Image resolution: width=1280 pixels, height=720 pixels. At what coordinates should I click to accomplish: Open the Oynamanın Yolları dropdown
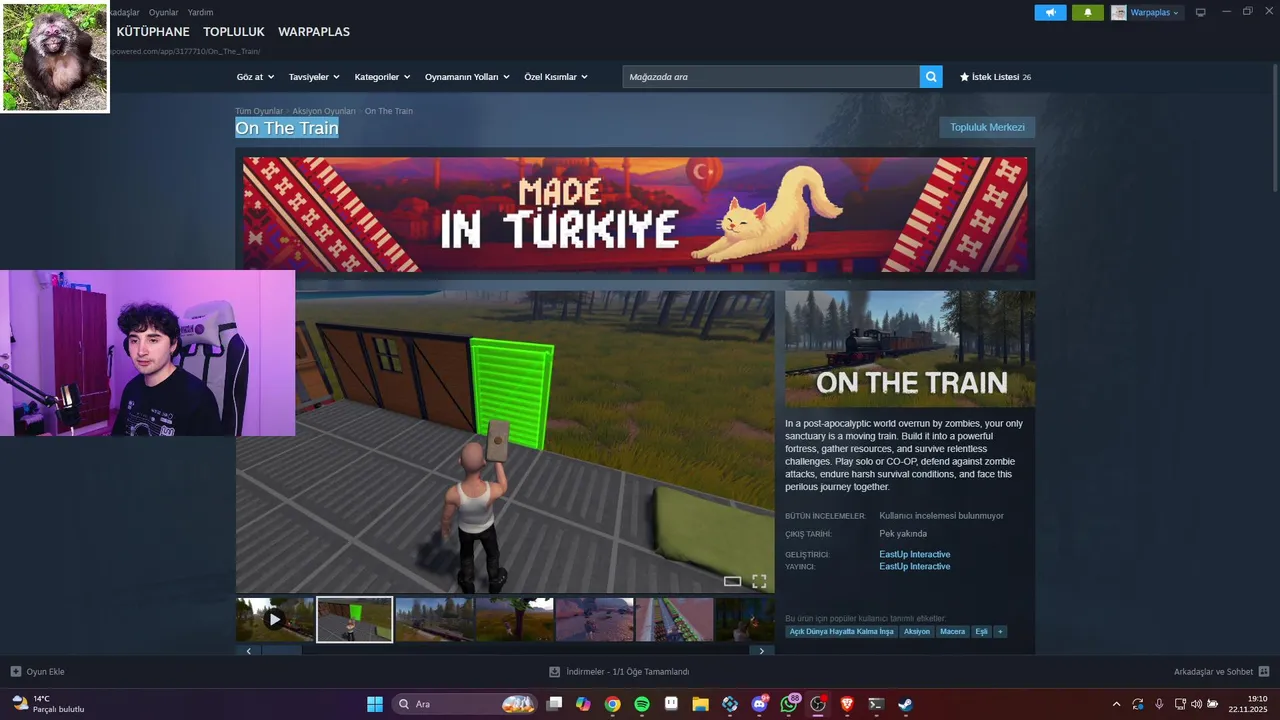(x=467, y=77)
